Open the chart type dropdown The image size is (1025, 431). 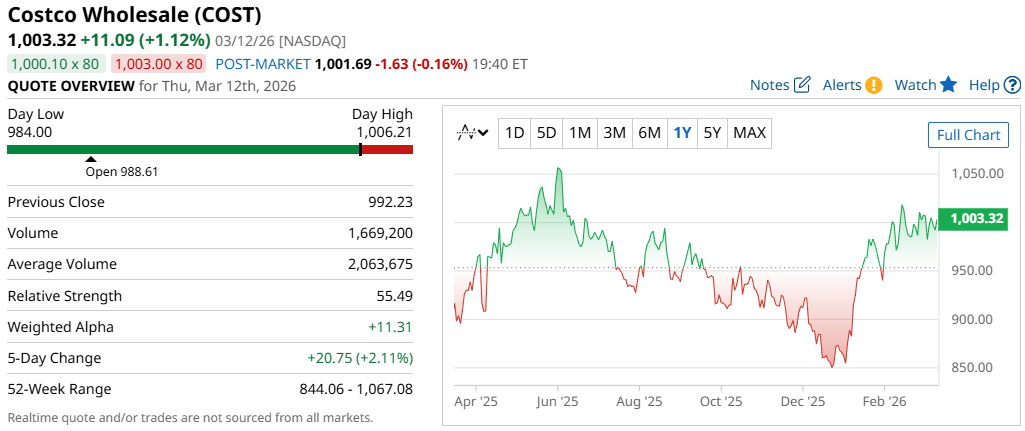click(x=472, y=133)
